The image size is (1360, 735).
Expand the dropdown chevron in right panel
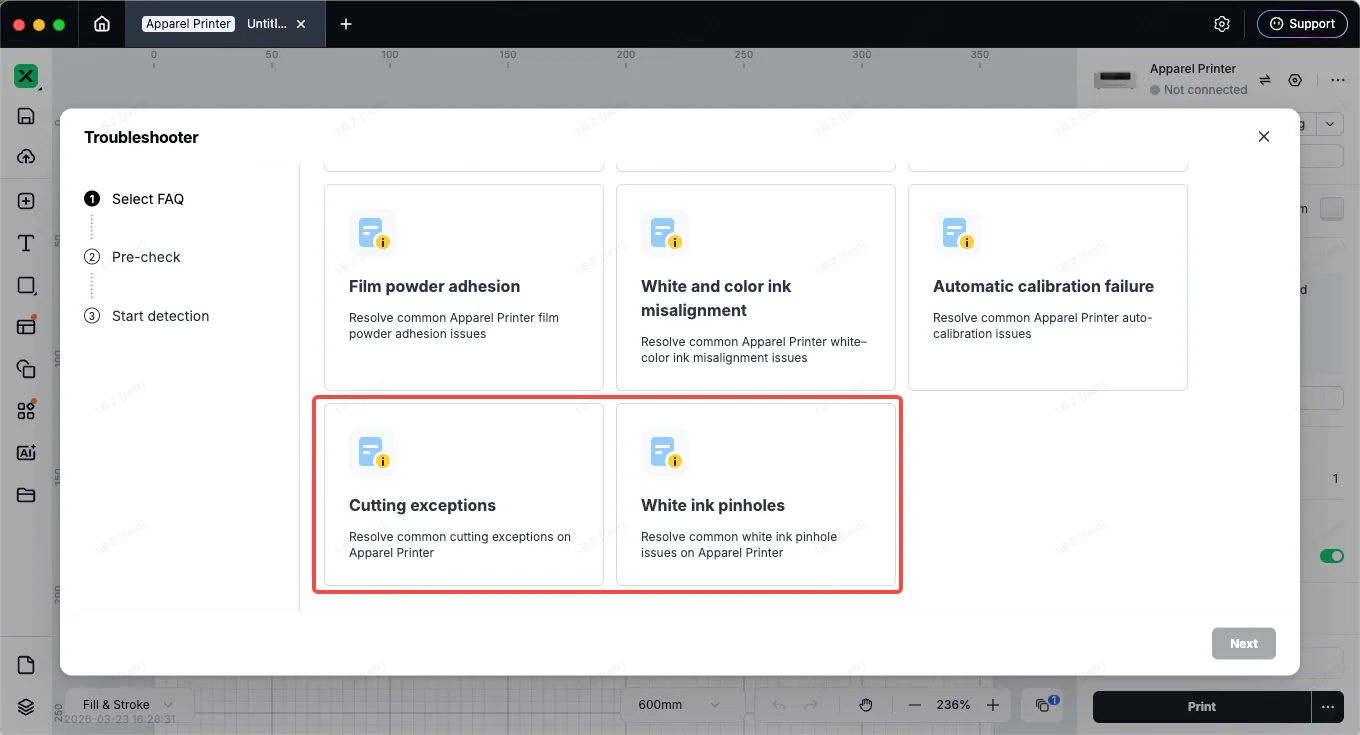pos(1331,125)
